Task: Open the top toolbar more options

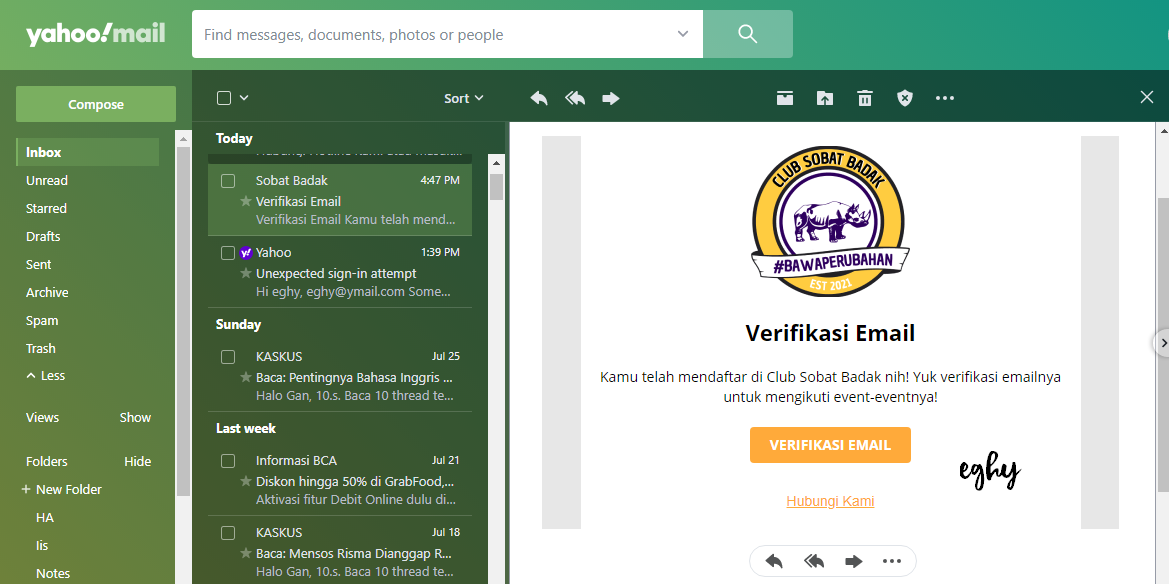Action: point(945,98)
